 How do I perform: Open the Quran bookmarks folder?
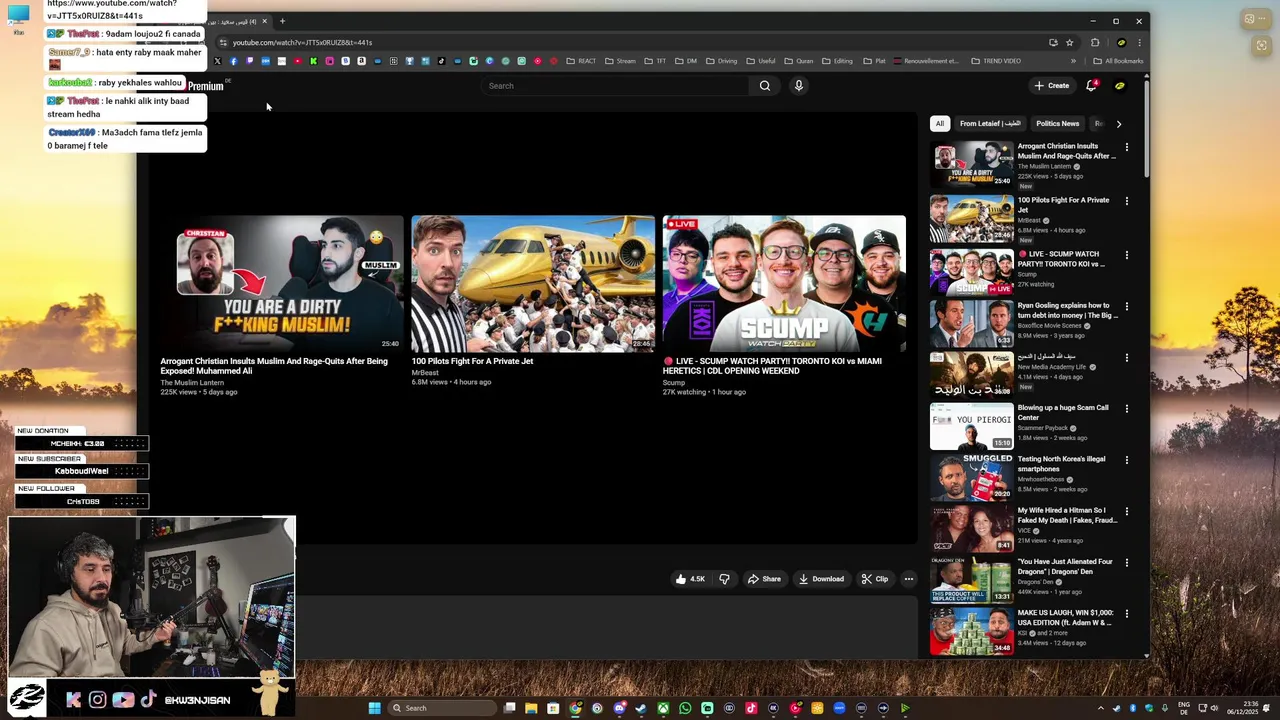coord(798,61)
